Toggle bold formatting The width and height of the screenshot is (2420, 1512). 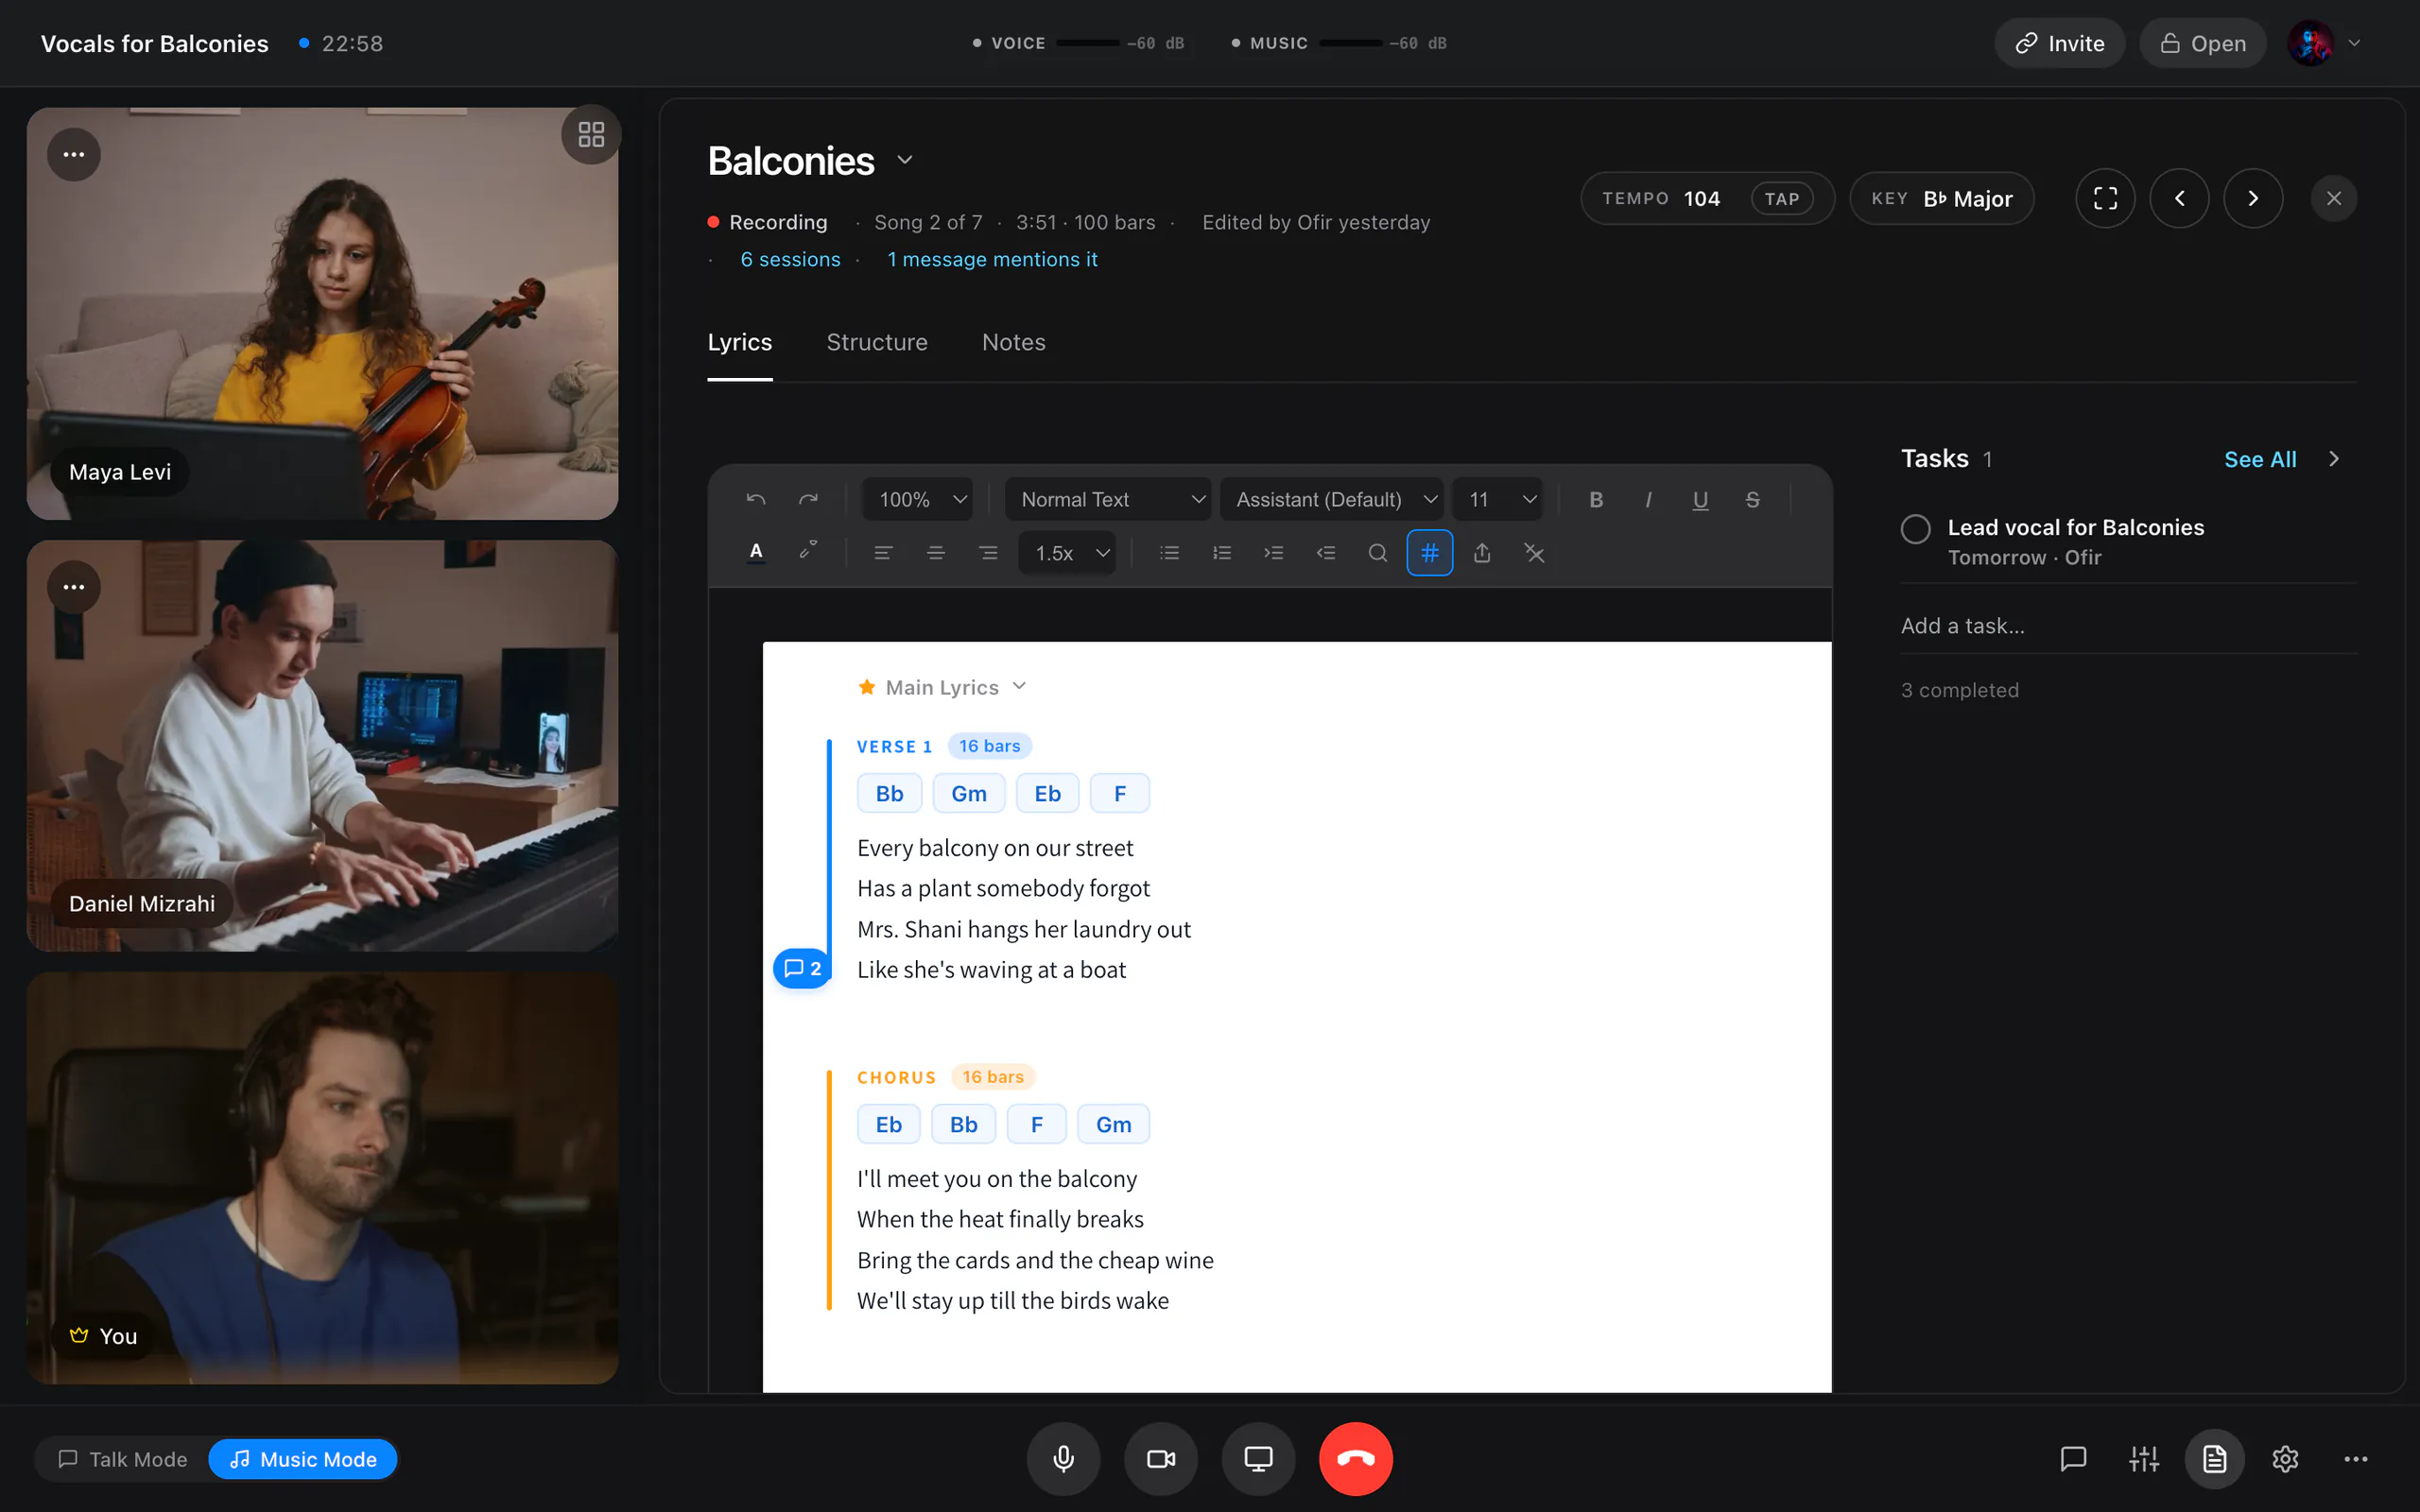(x=1596, y=499)
